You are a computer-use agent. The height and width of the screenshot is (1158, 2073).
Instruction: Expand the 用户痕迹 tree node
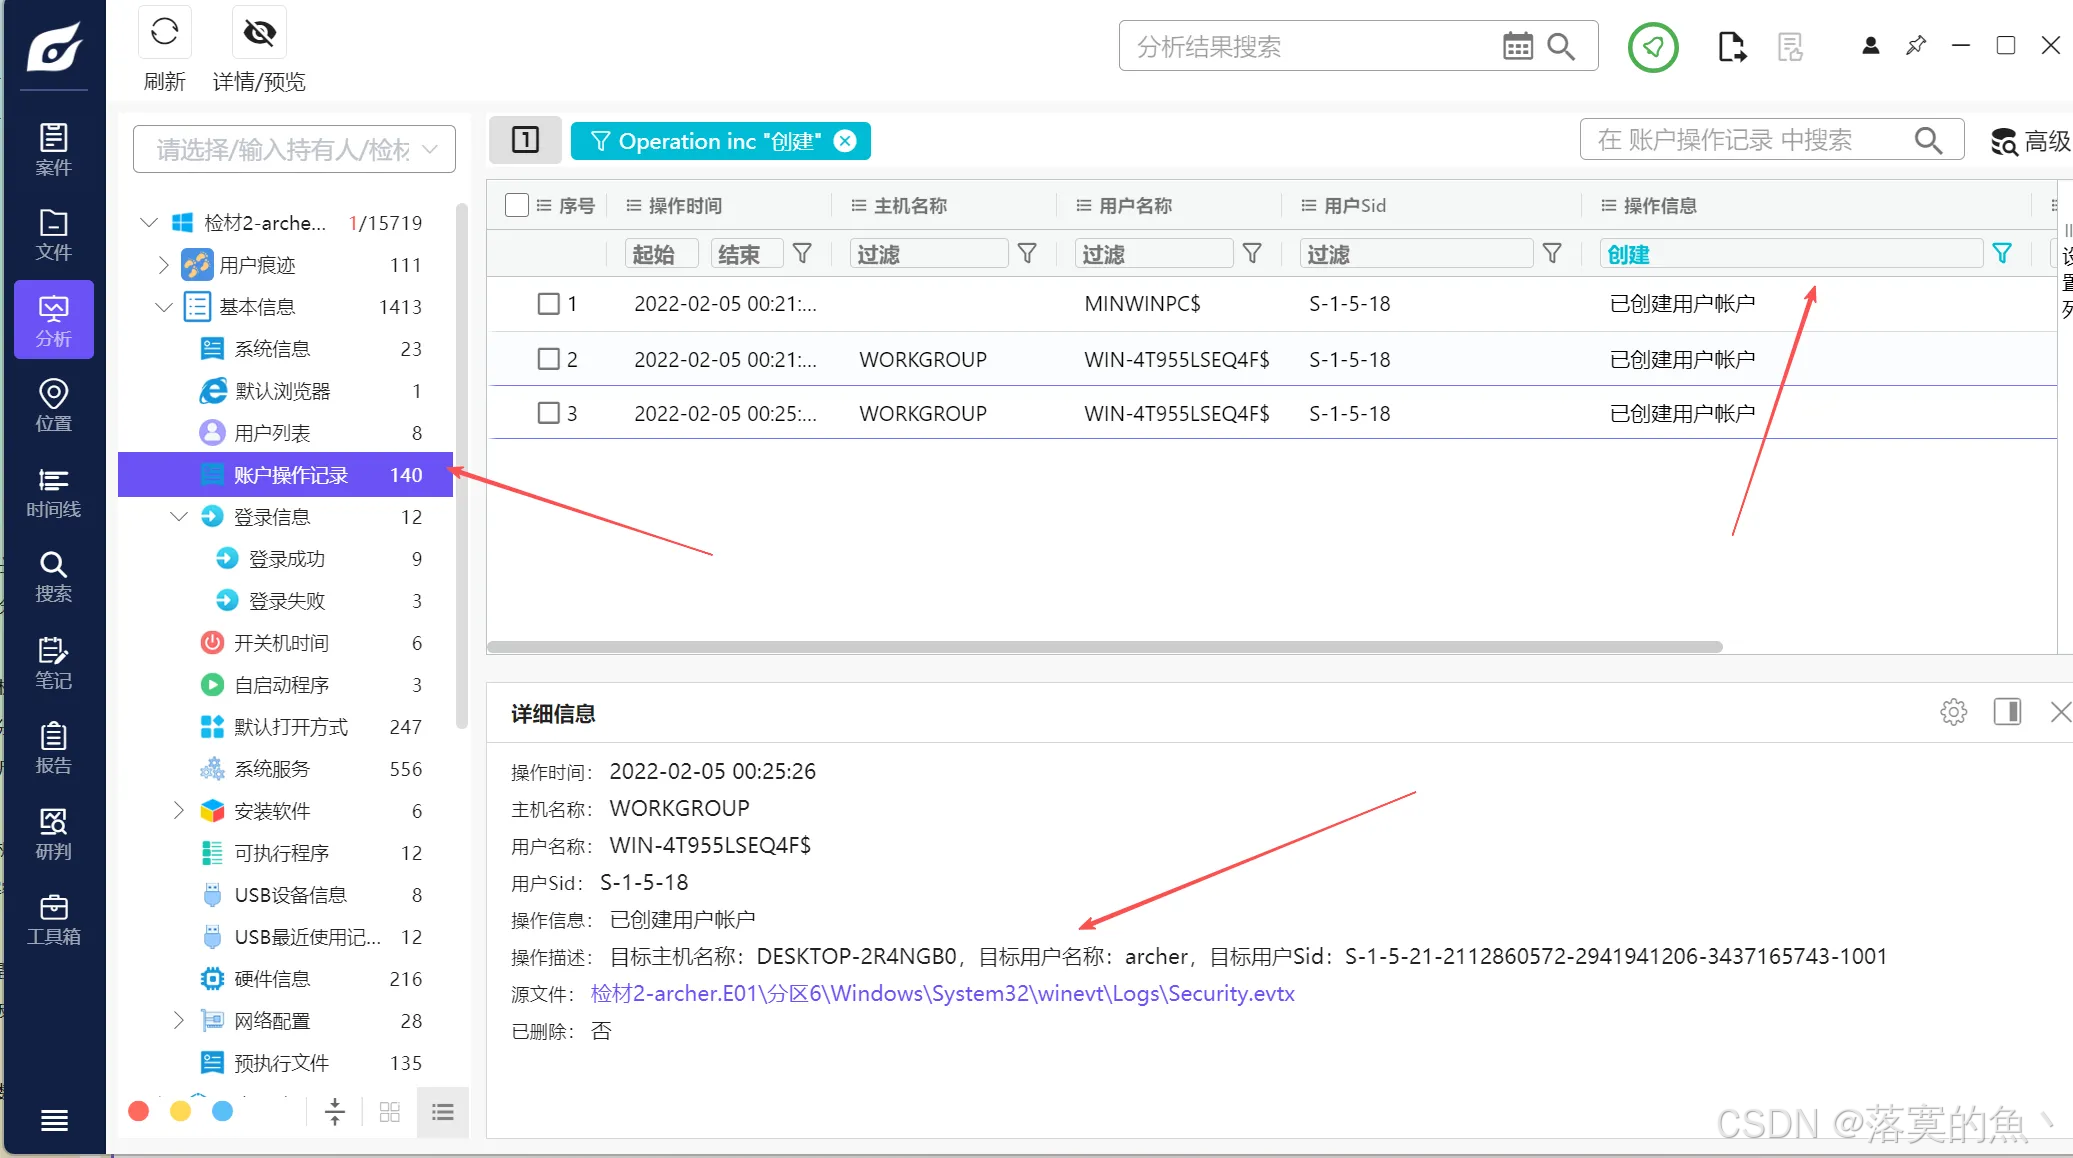[x=164, y=265]
